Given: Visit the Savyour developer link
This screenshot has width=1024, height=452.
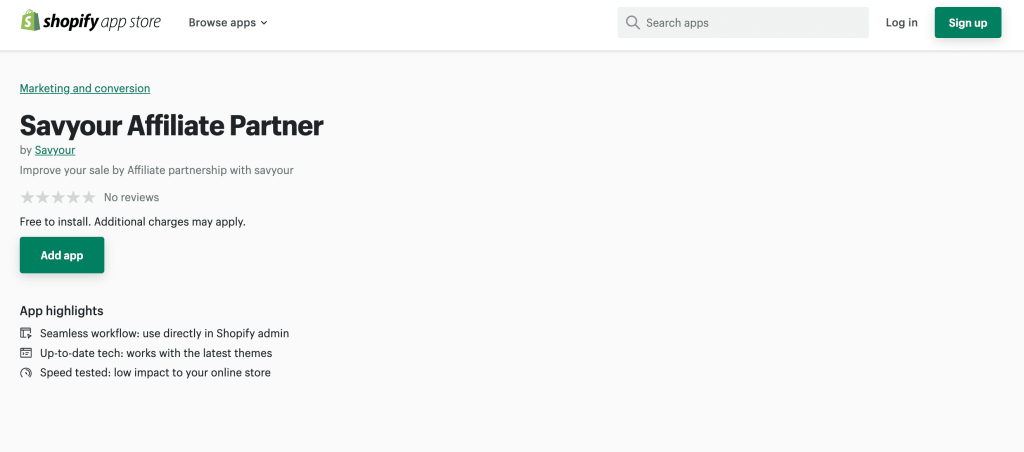Looking at the screenshot, I should coord(55,150).
